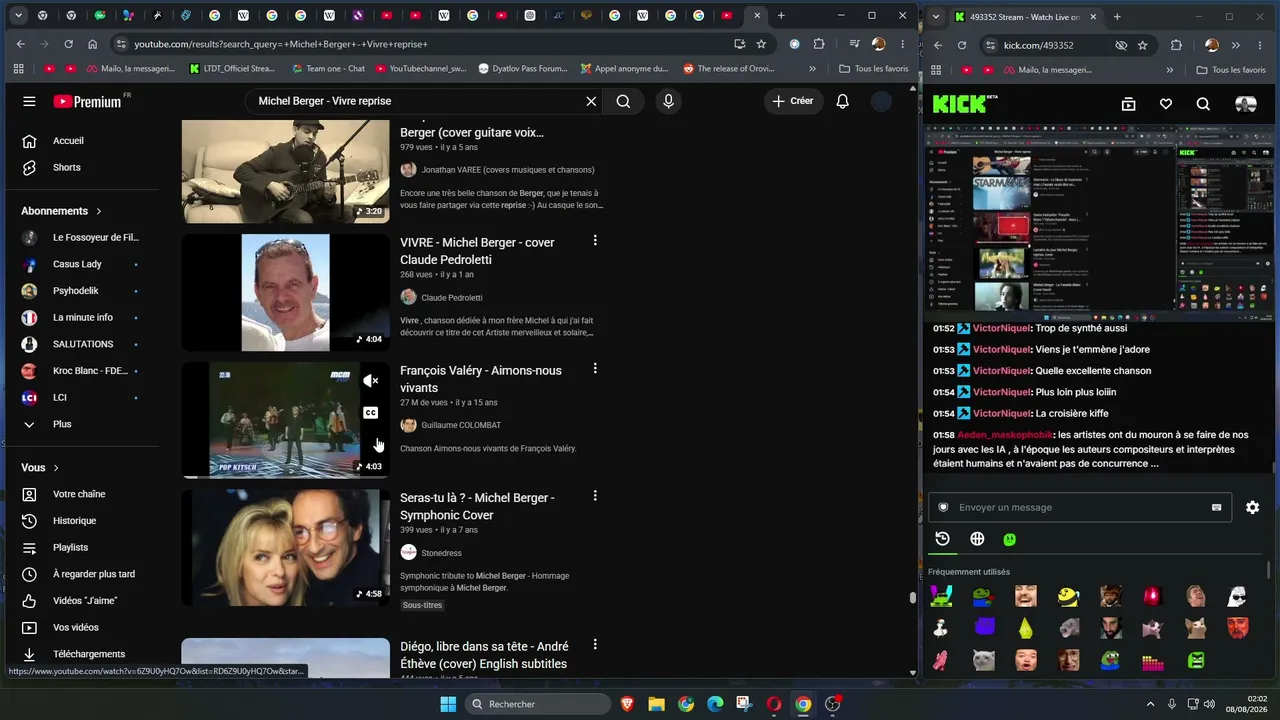The width and height of the screenshot is (1280, 720).
Task: Open Kick chat settings gear
Action: (x=1252, y=507)
